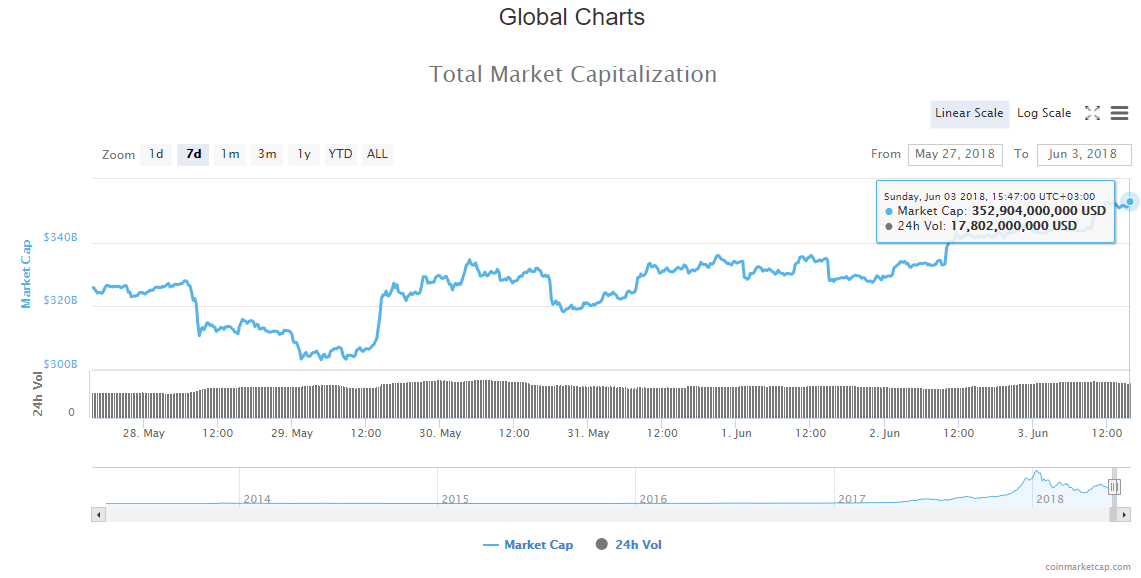The image size is (1141, 578).
Task: Switch to the YTD zoom range
Action: [x=340, y=154]
